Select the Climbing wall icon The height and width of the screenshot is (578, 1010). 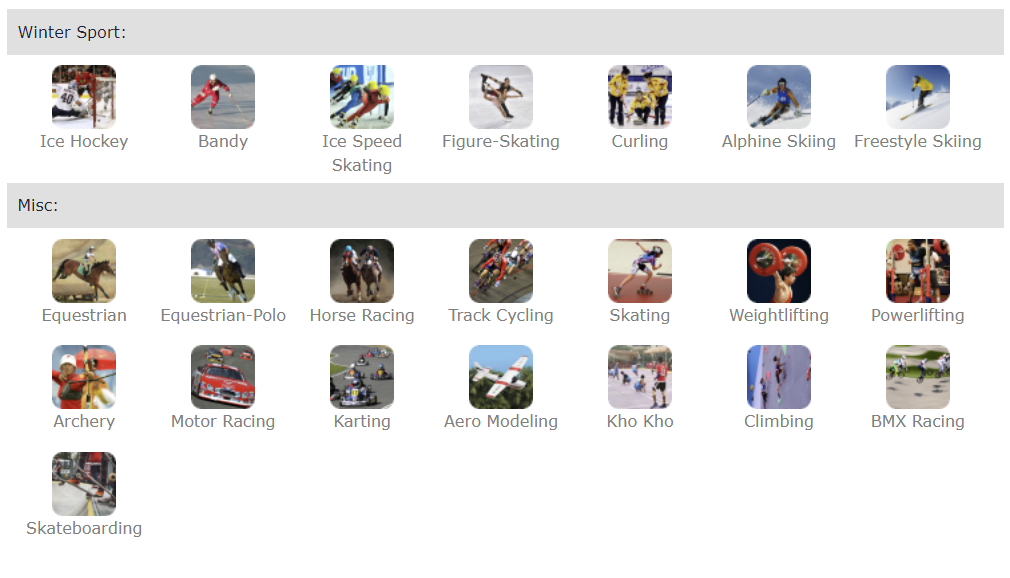[779, 377]
